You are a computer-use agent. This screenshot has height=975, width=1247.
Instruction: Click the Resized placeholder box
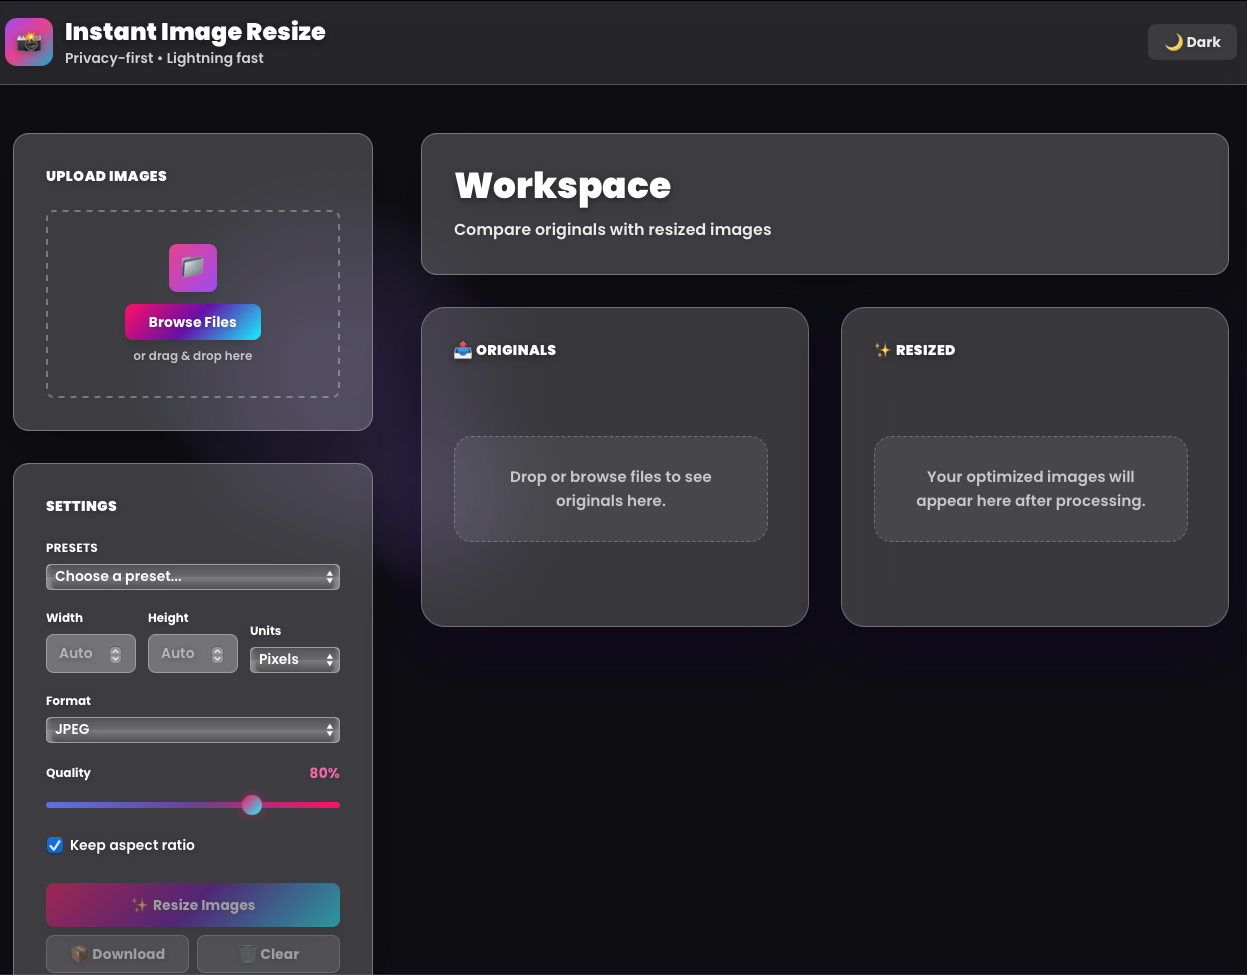(1031, 489)
